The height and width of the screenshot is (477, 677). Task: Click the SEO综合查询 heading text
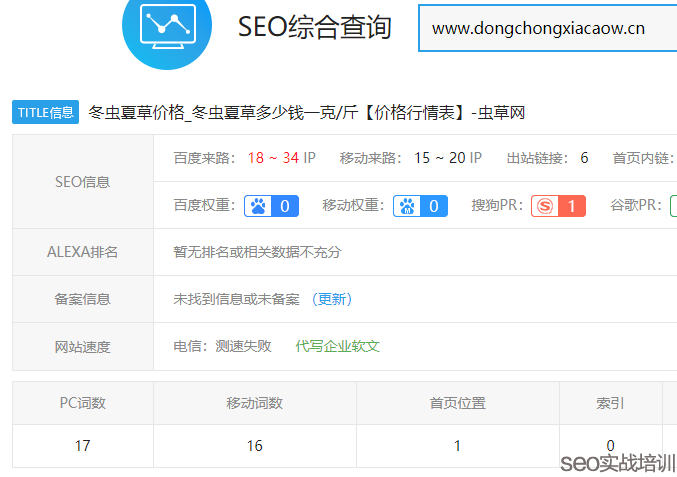coord(314,27)
